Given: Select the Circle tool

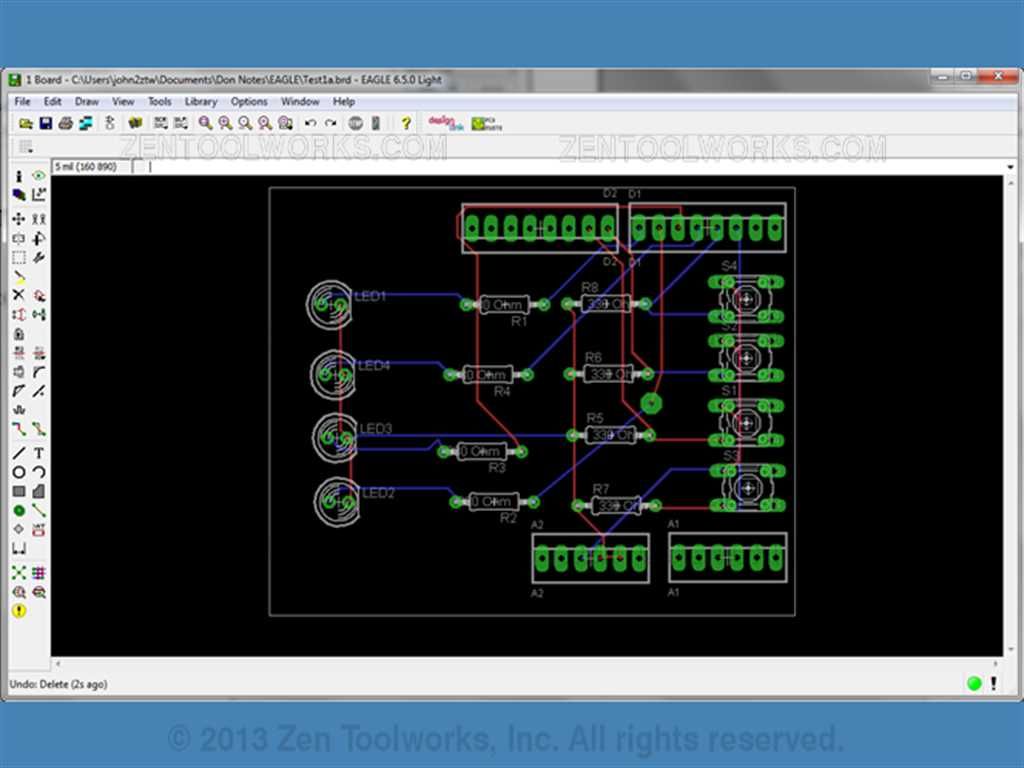Looking at the screenshot, I should pyautogui.click(x=19, y=472).
